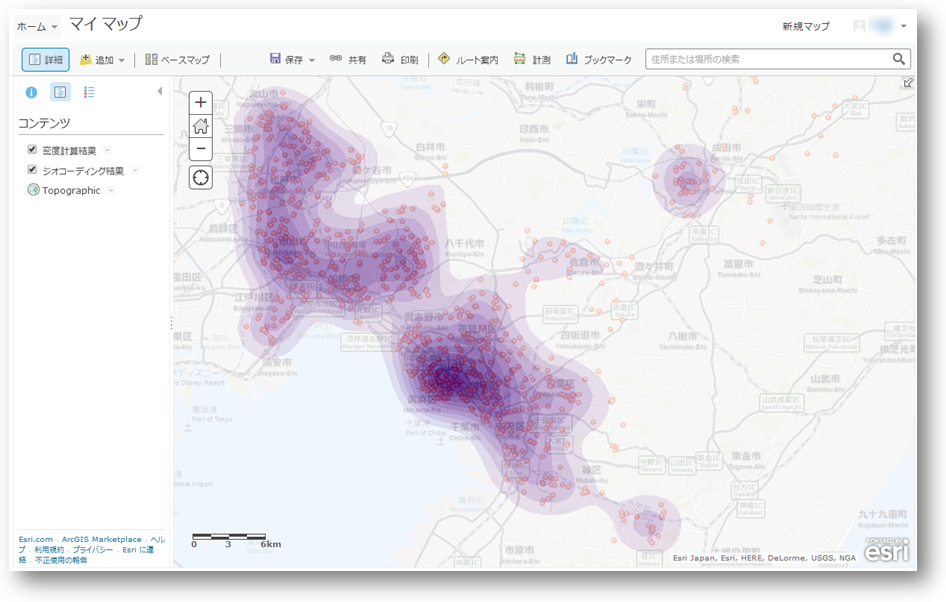Click the zoom in plus button
Screen dimensions: 946x602
(201, 102)
